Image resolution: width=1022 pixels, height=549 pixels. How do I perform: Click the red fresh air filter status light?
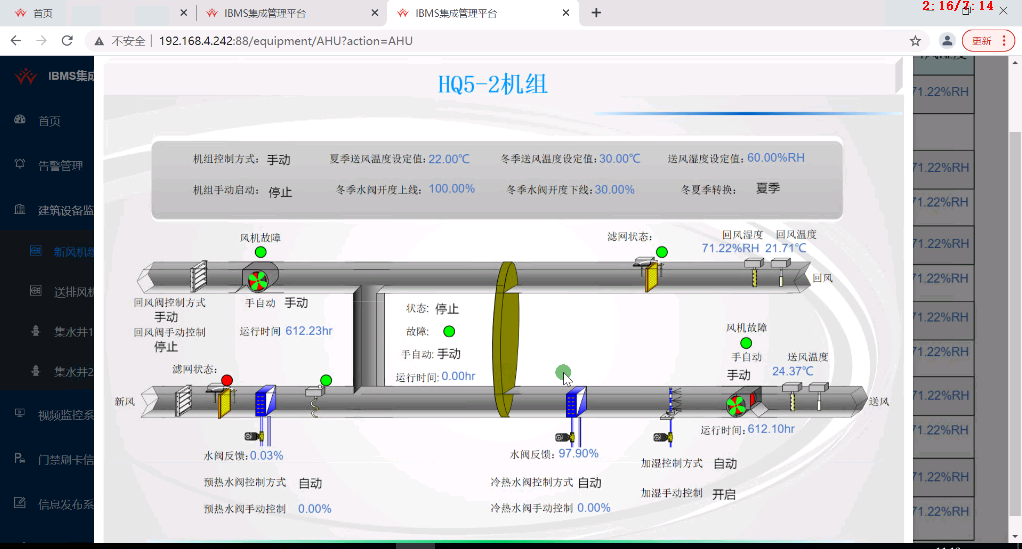(227, 380)
